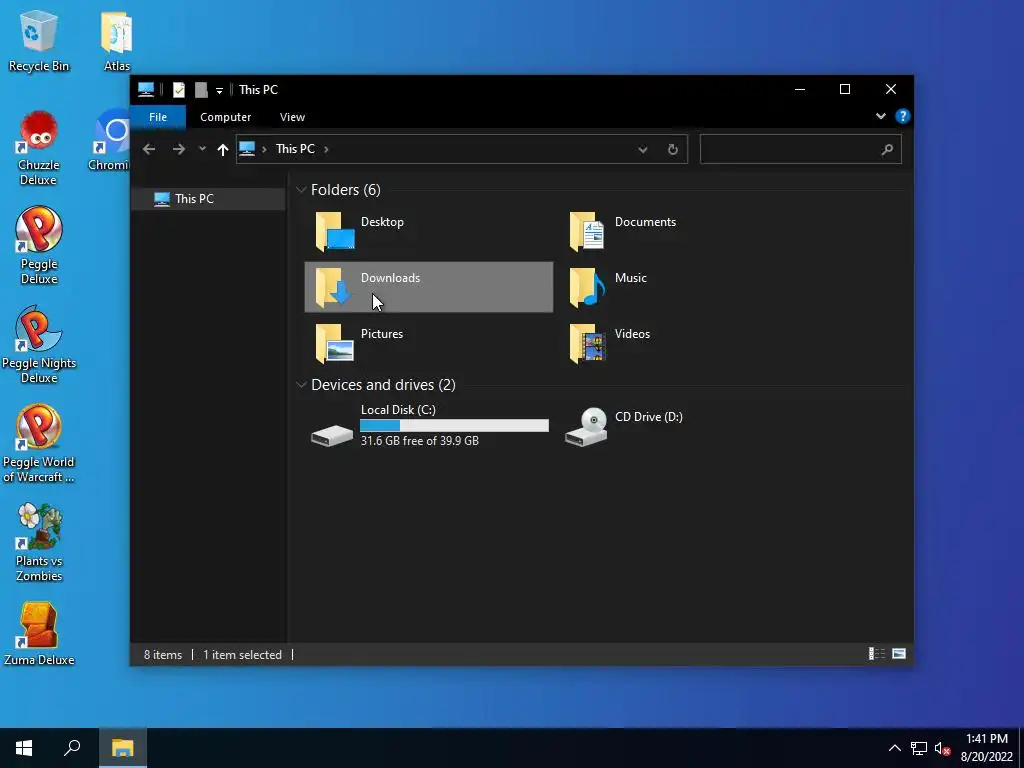Select This PC in the navigation pane
This screenshot has width=1024, height=768.
click(x=208, y=199)
